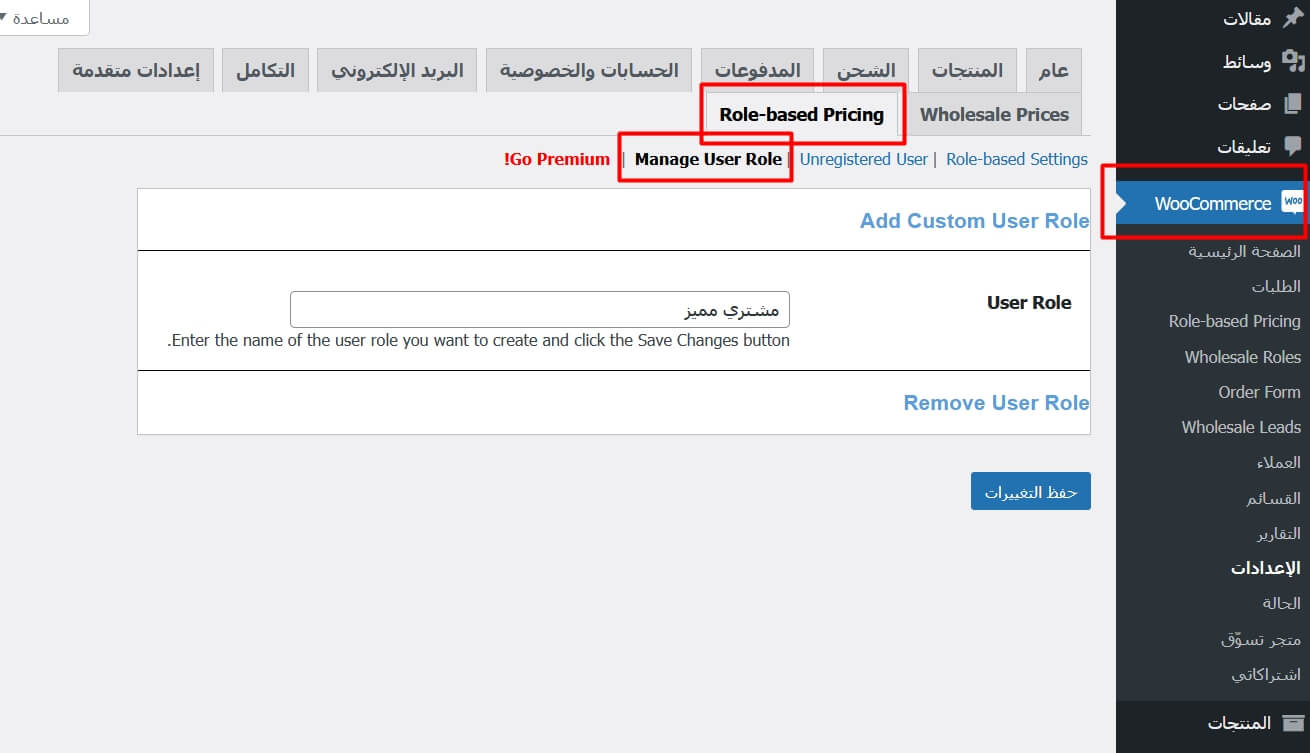Screen dimensions: 1310x753
Task: Open الطلبات orders submenu
Action: [x=1276, y=286]
